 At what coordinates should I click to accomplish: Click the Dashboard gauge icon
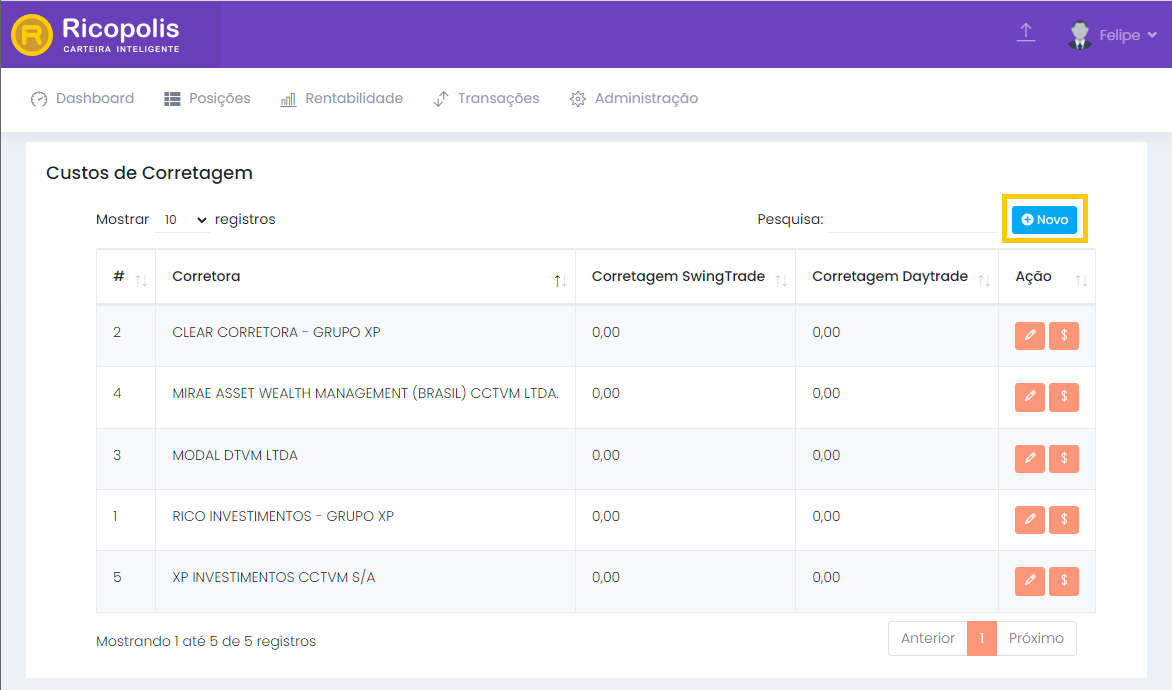point(39,99)
